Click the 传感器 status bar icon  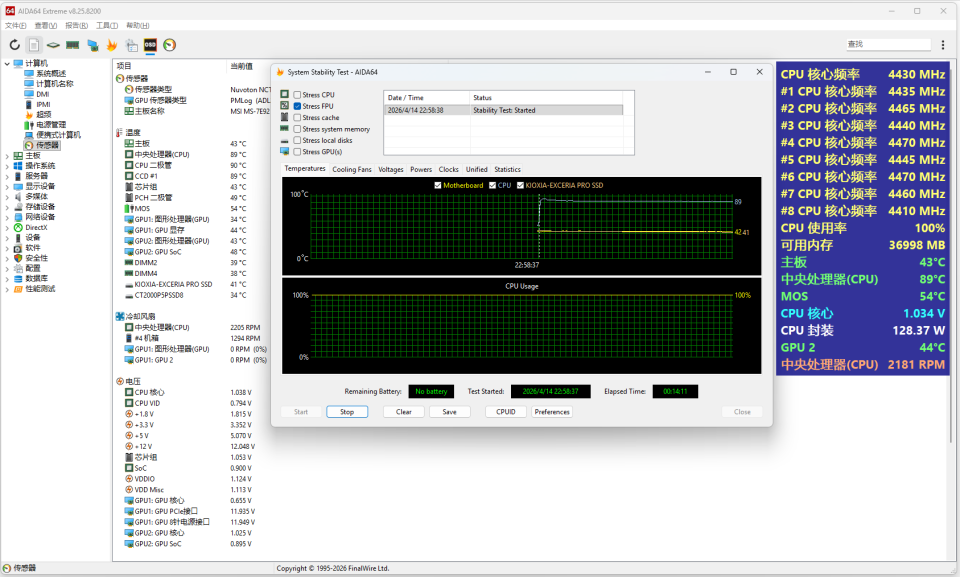[x=7, y=568]
